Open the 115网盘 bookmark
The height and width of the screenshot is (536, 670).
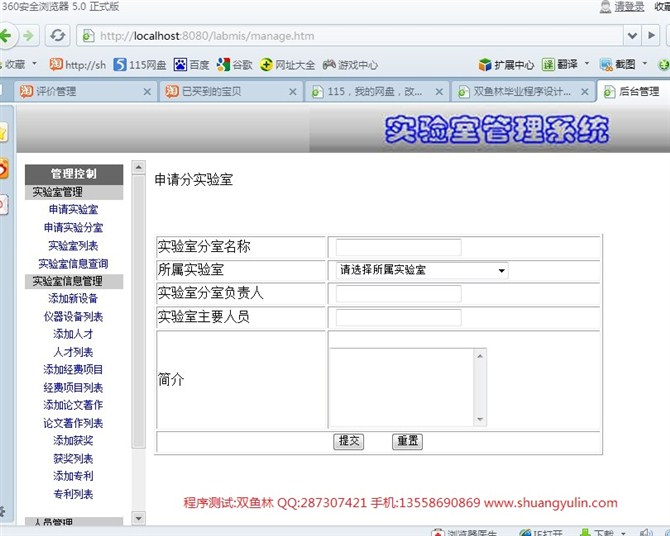139,65
